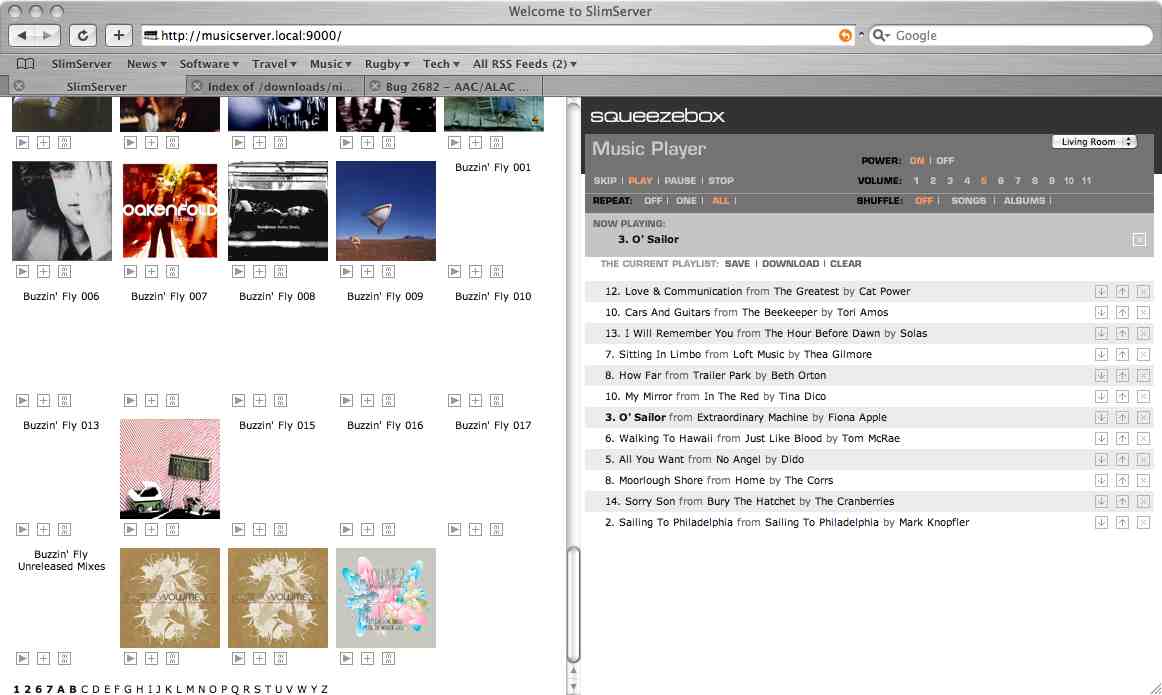Switch to the Index of /downloads tab
Viewport: 1162px width, 695px height.
[280, 87]
